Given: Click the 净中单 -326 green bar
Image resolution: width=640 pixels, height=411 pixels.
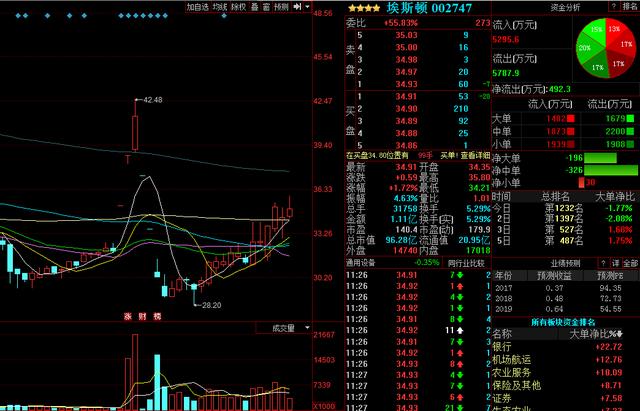Looking at the screenshot, I should pos(611,170).
